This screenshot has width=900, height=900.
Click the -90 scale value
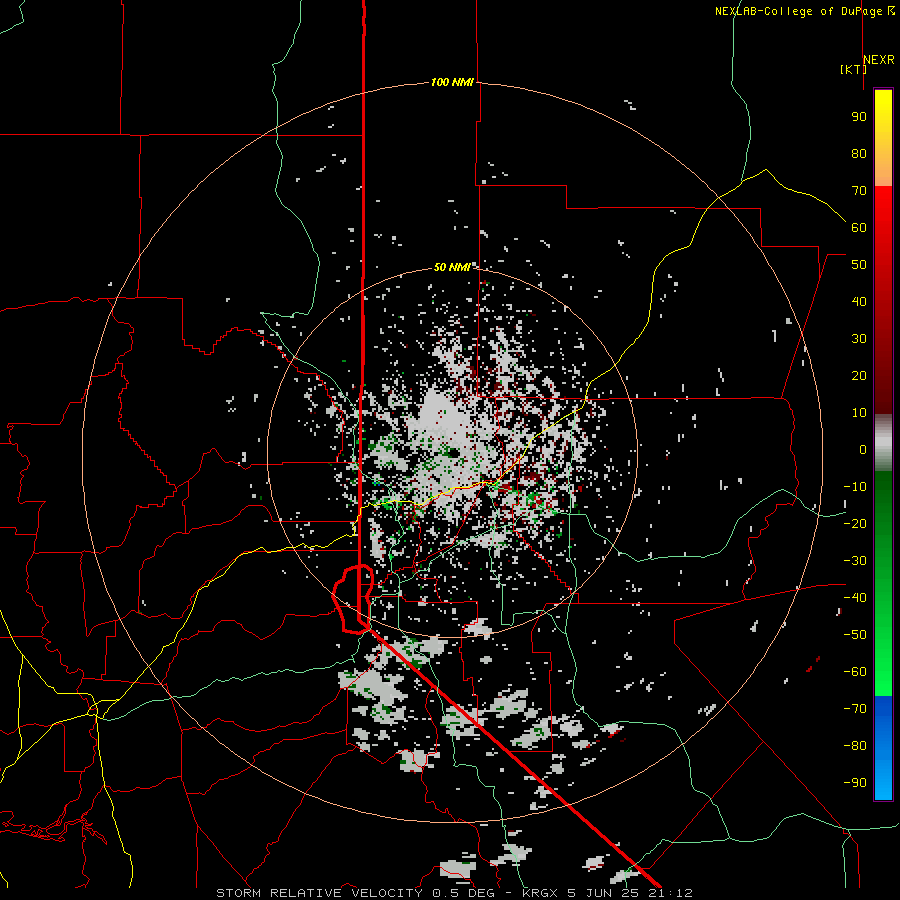(855, 783)
